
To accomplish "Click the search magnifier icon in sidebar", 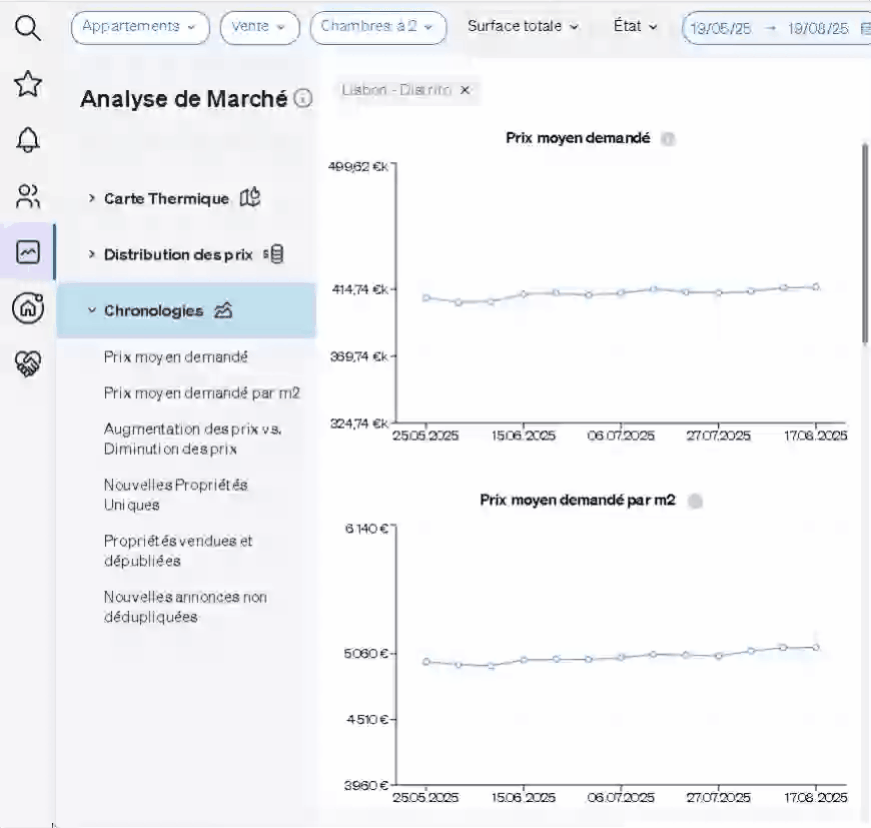I will click(x=28, y=29).
